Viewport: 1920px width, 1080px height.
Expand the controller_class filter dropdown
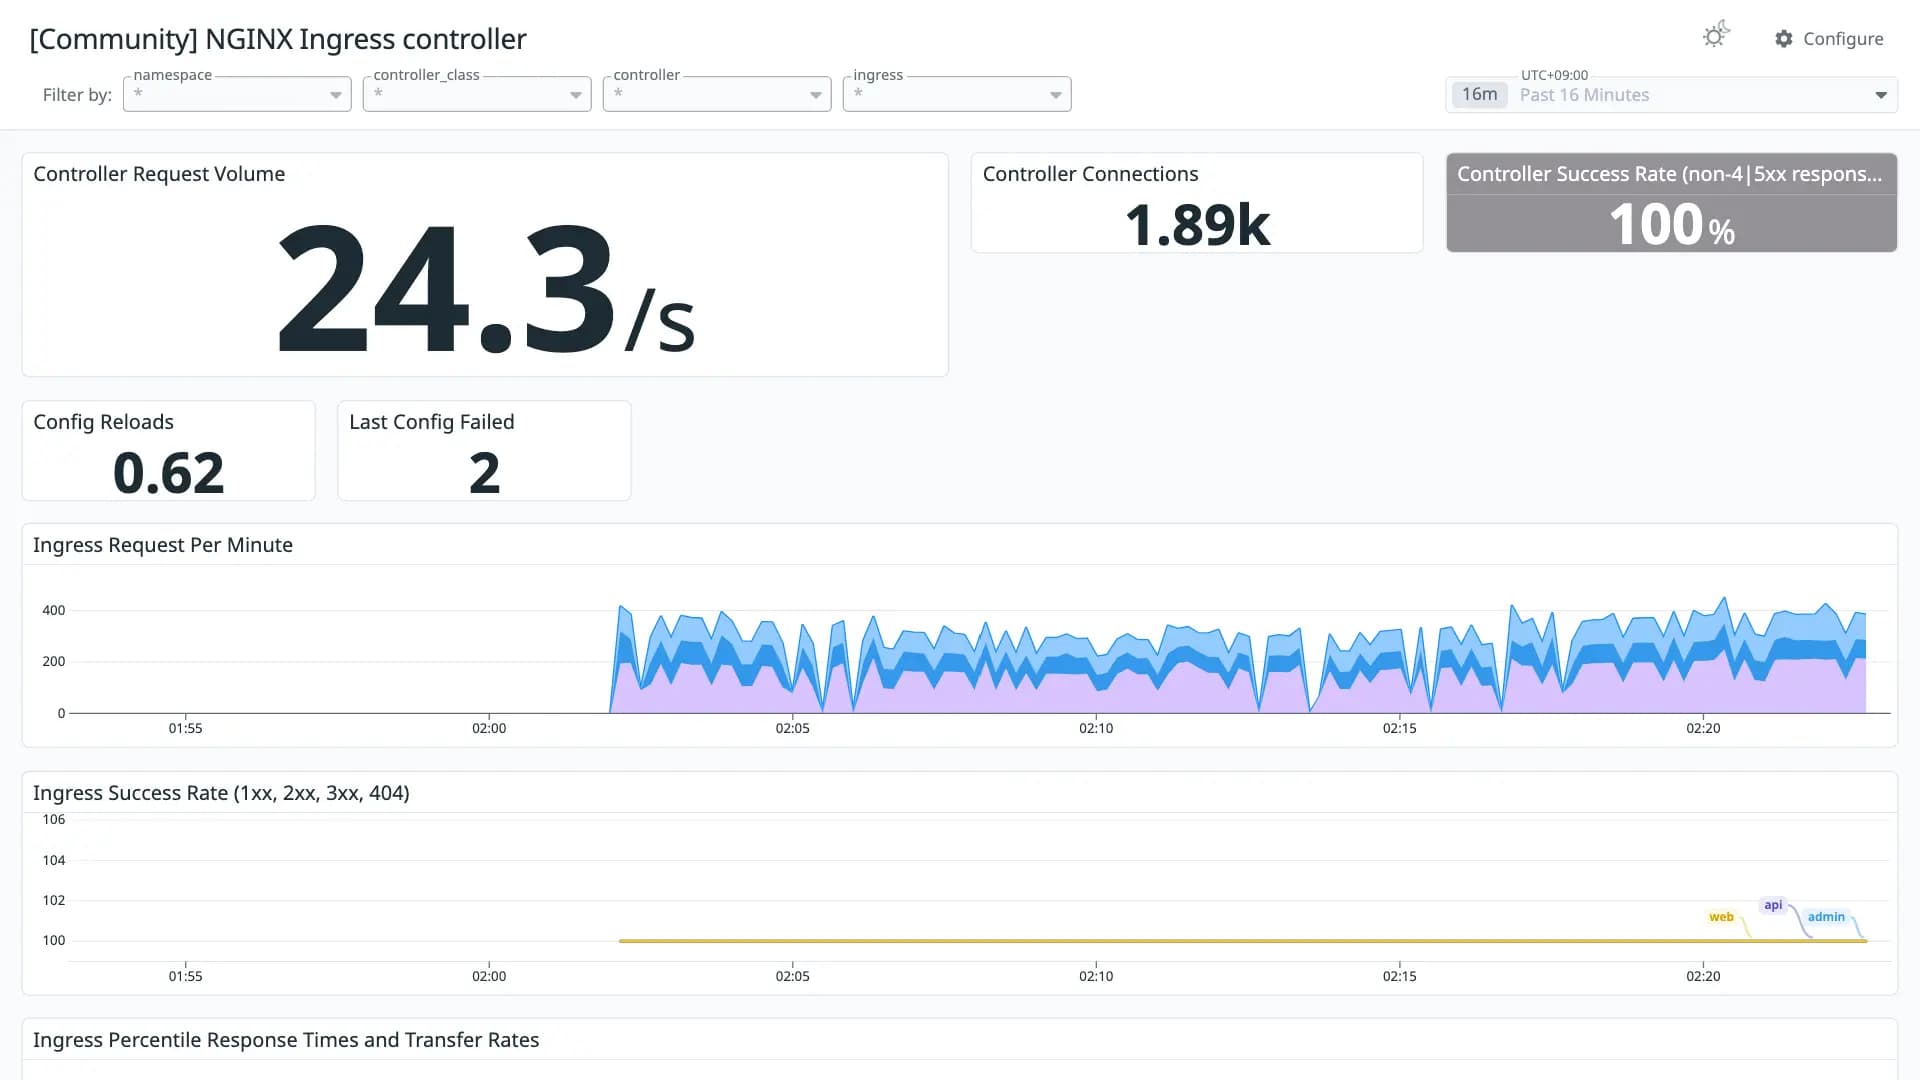coord(576,95)
